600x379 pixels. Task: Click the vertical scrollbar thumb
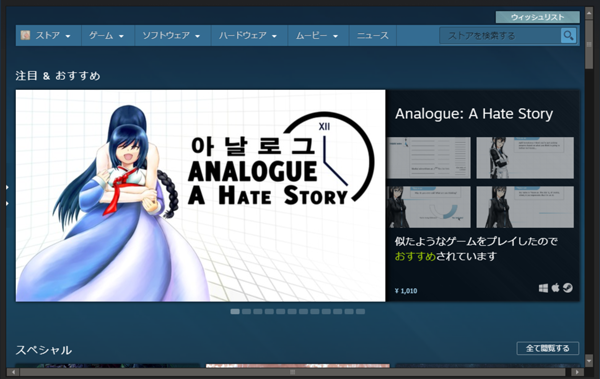coord(589,45)
